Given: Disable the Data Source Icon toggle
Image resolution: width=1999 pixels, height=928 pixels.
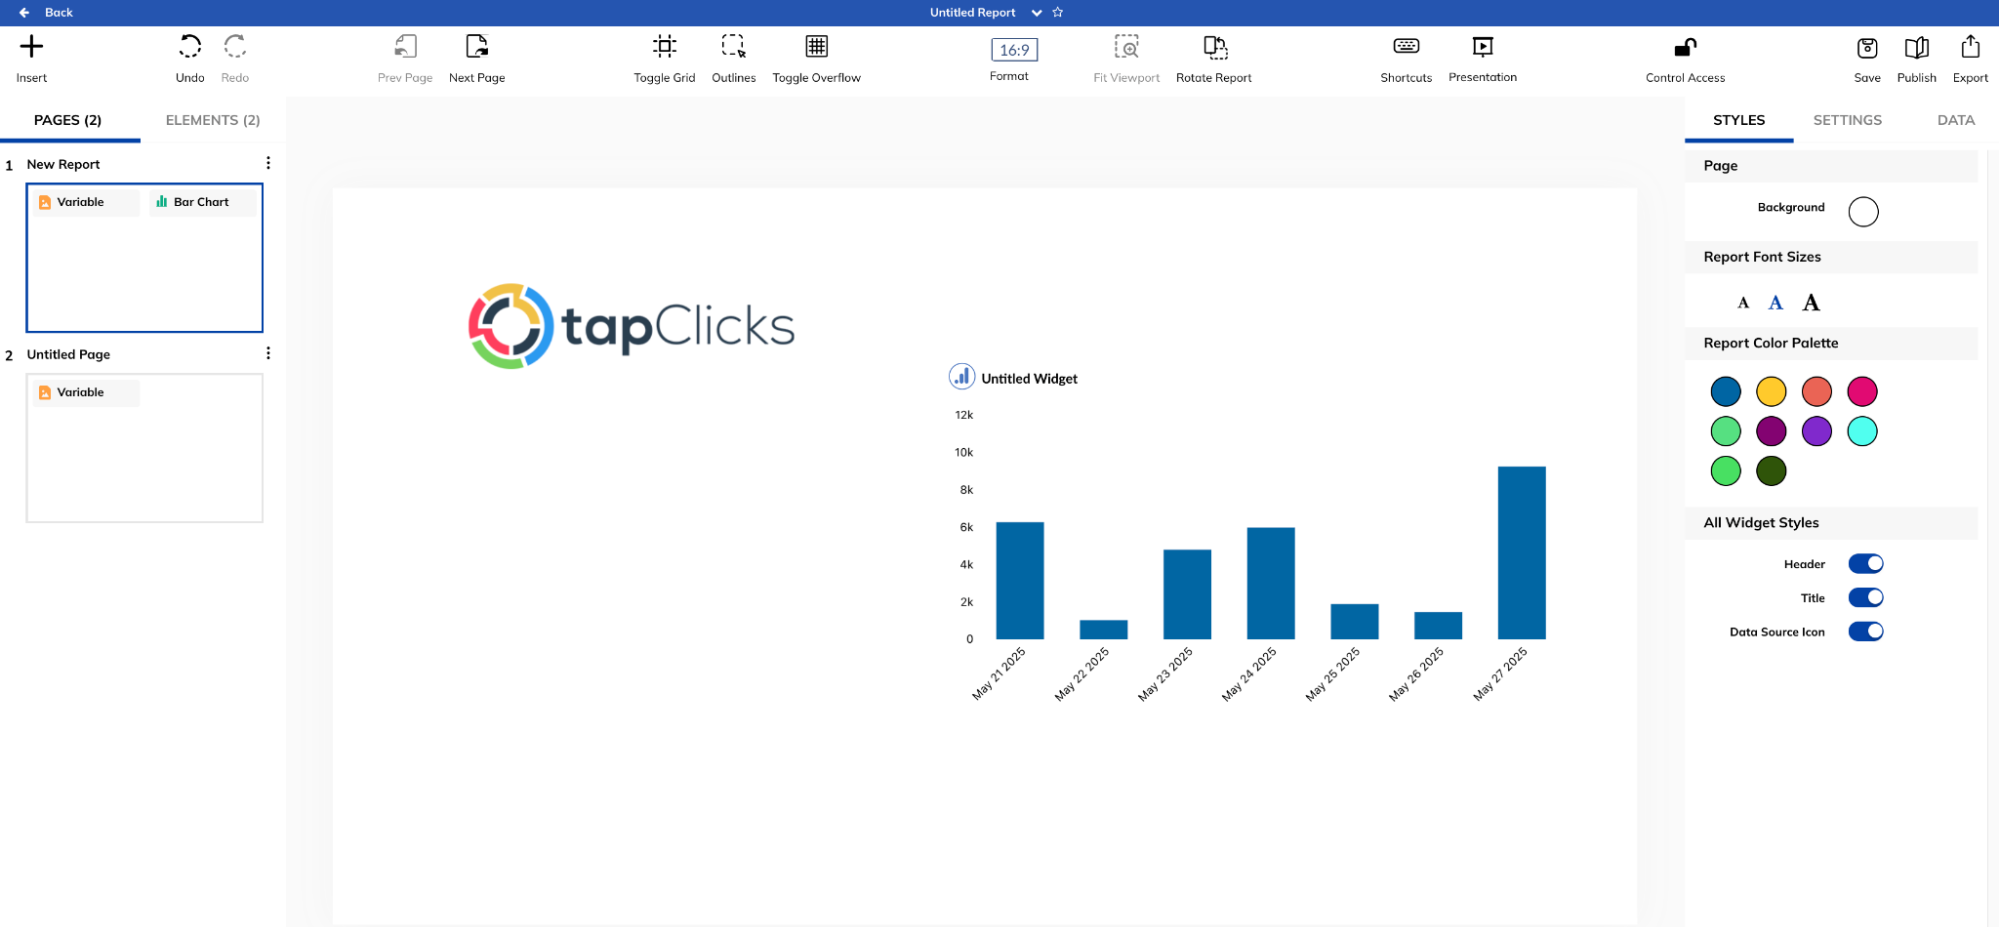Looking at the screenshot, I should [x=1865, y=631].
